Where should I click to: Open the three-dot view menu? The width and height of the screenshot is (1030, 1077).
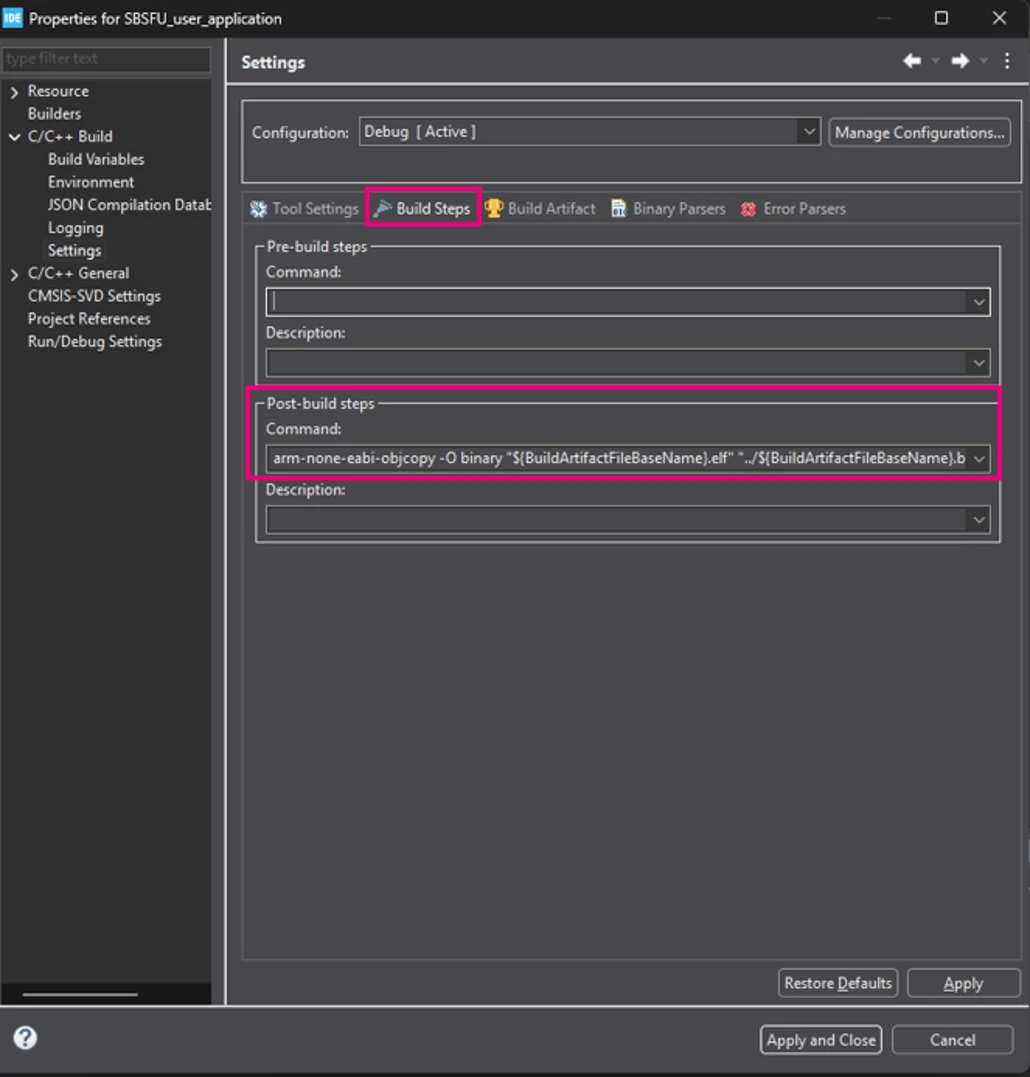(x=1007, y=61)
